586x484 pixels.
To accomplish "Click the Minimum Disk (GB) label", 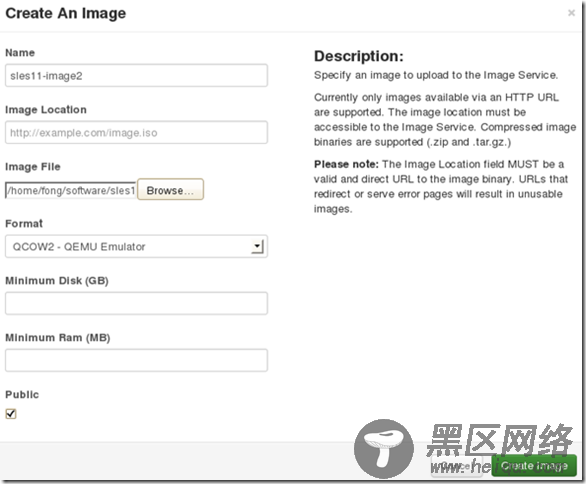I will click(x=57, y=281).
